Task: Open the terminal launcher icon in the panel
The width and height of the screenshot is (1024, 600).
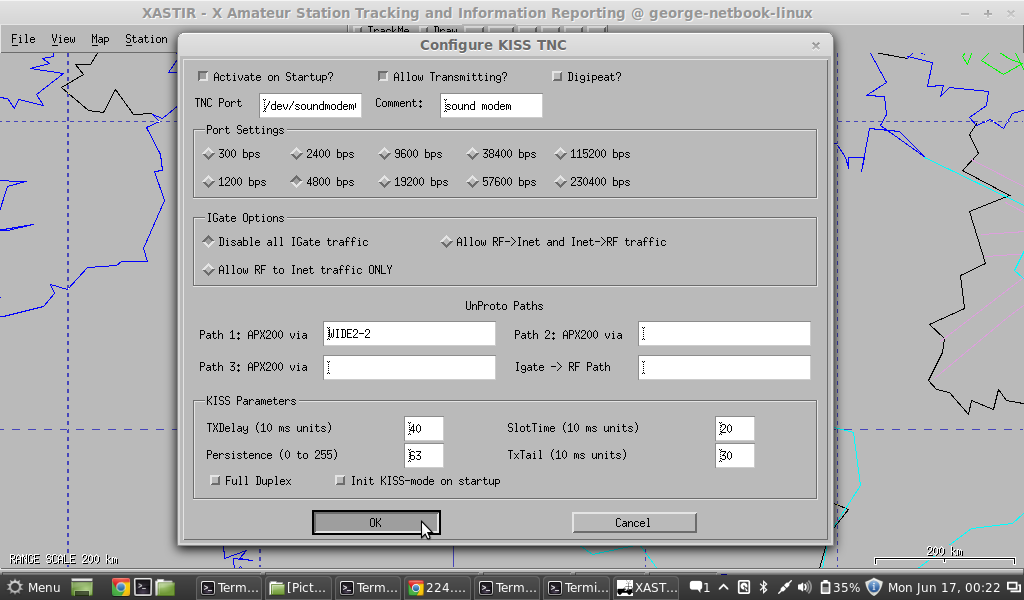Action: pos(143,587)
